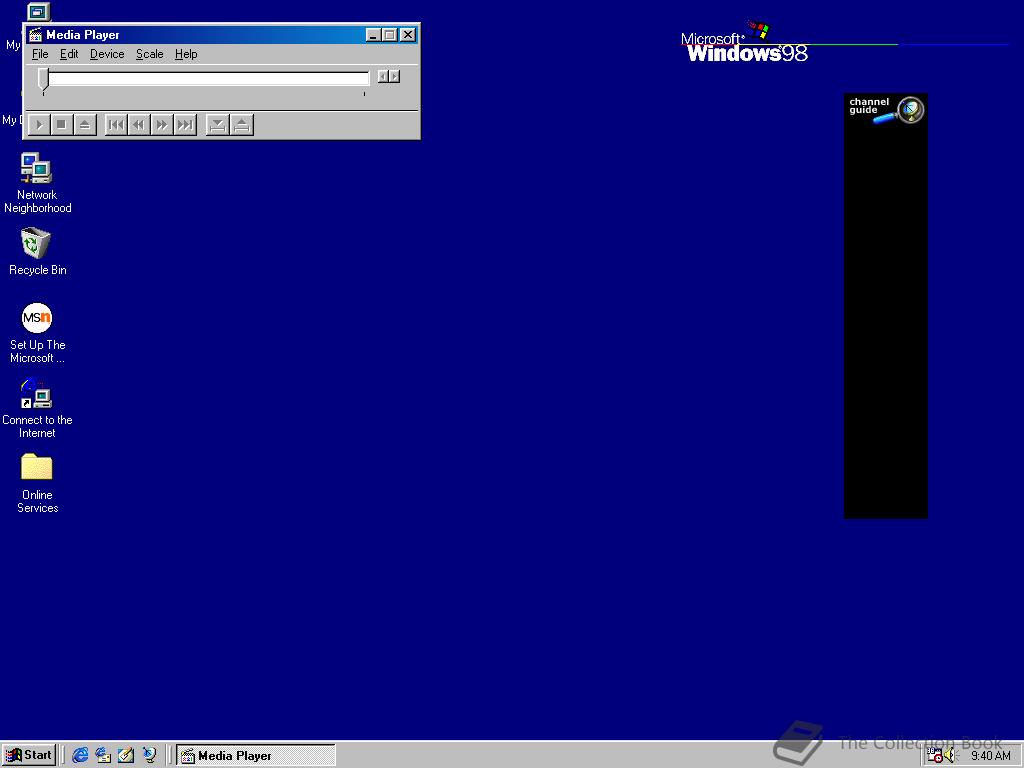Viewport: 1024px width, 768px height.
Task: Select the Online Services folder
Action: coord(37,483)
